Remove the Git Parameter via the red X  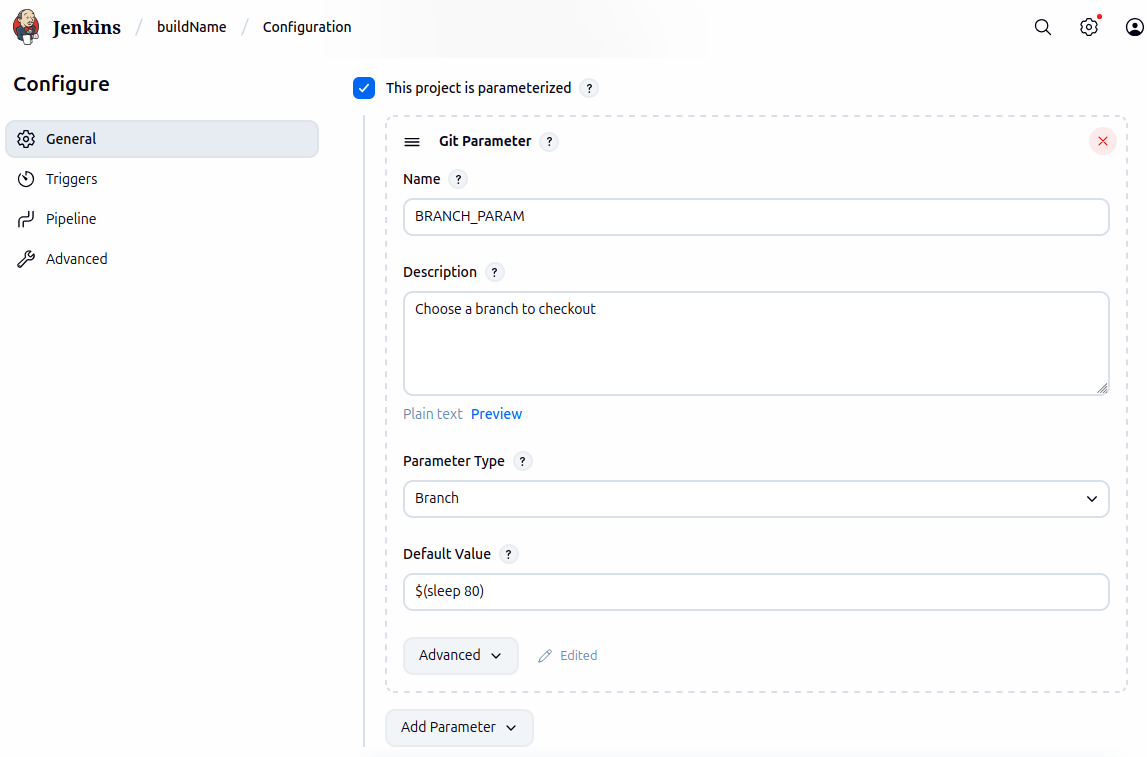[x=1102, y=141]
